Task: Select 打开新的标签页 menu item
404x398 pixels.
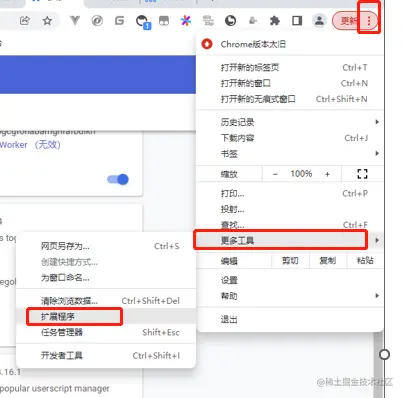Action: tap(289, 68)
